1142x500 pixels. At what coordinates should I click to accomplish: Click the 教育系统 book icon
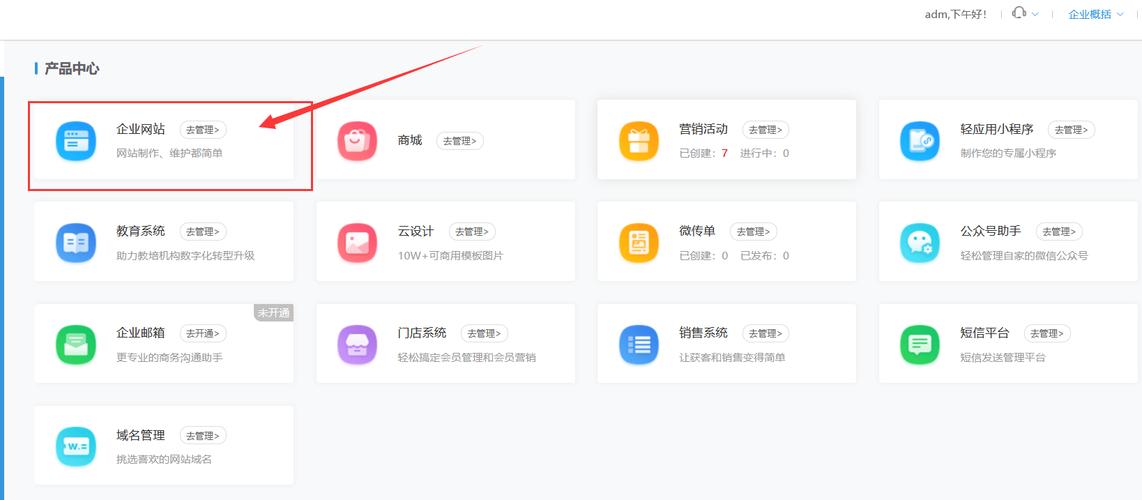[x=76, y=243]
